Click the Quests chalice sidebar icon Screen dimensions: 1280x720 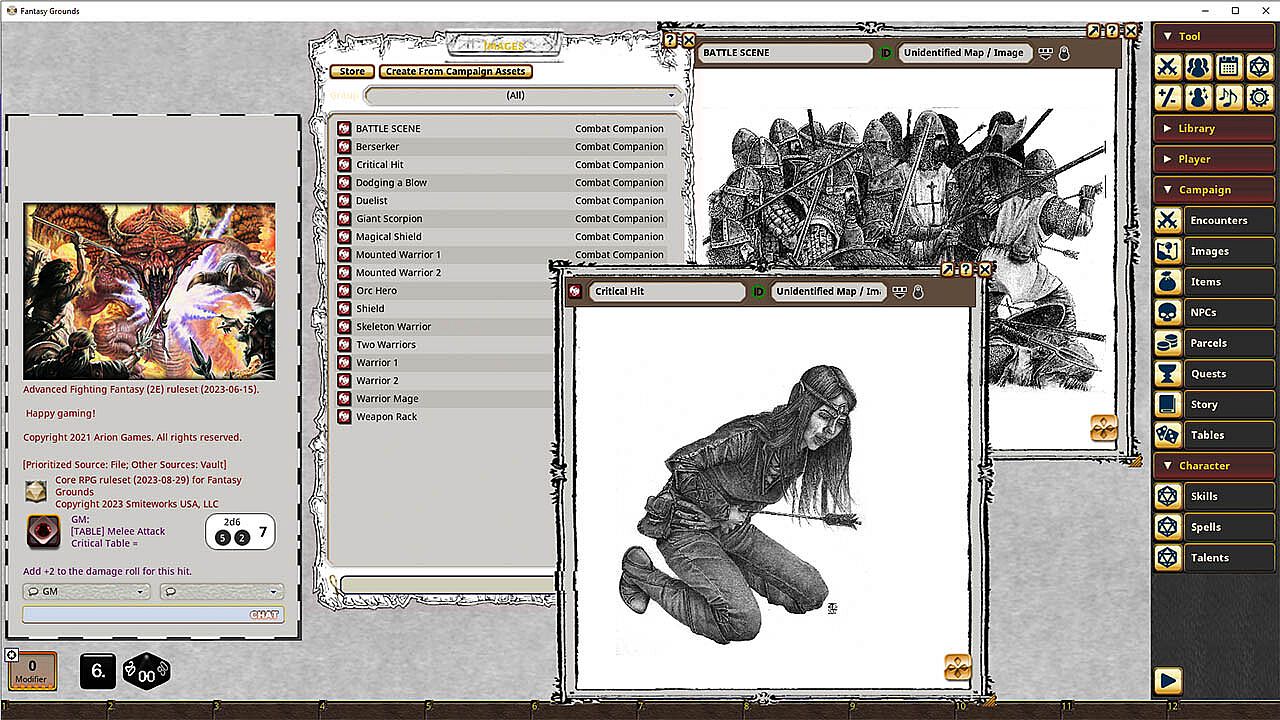pyautogui.click(x=1167, y=374)
